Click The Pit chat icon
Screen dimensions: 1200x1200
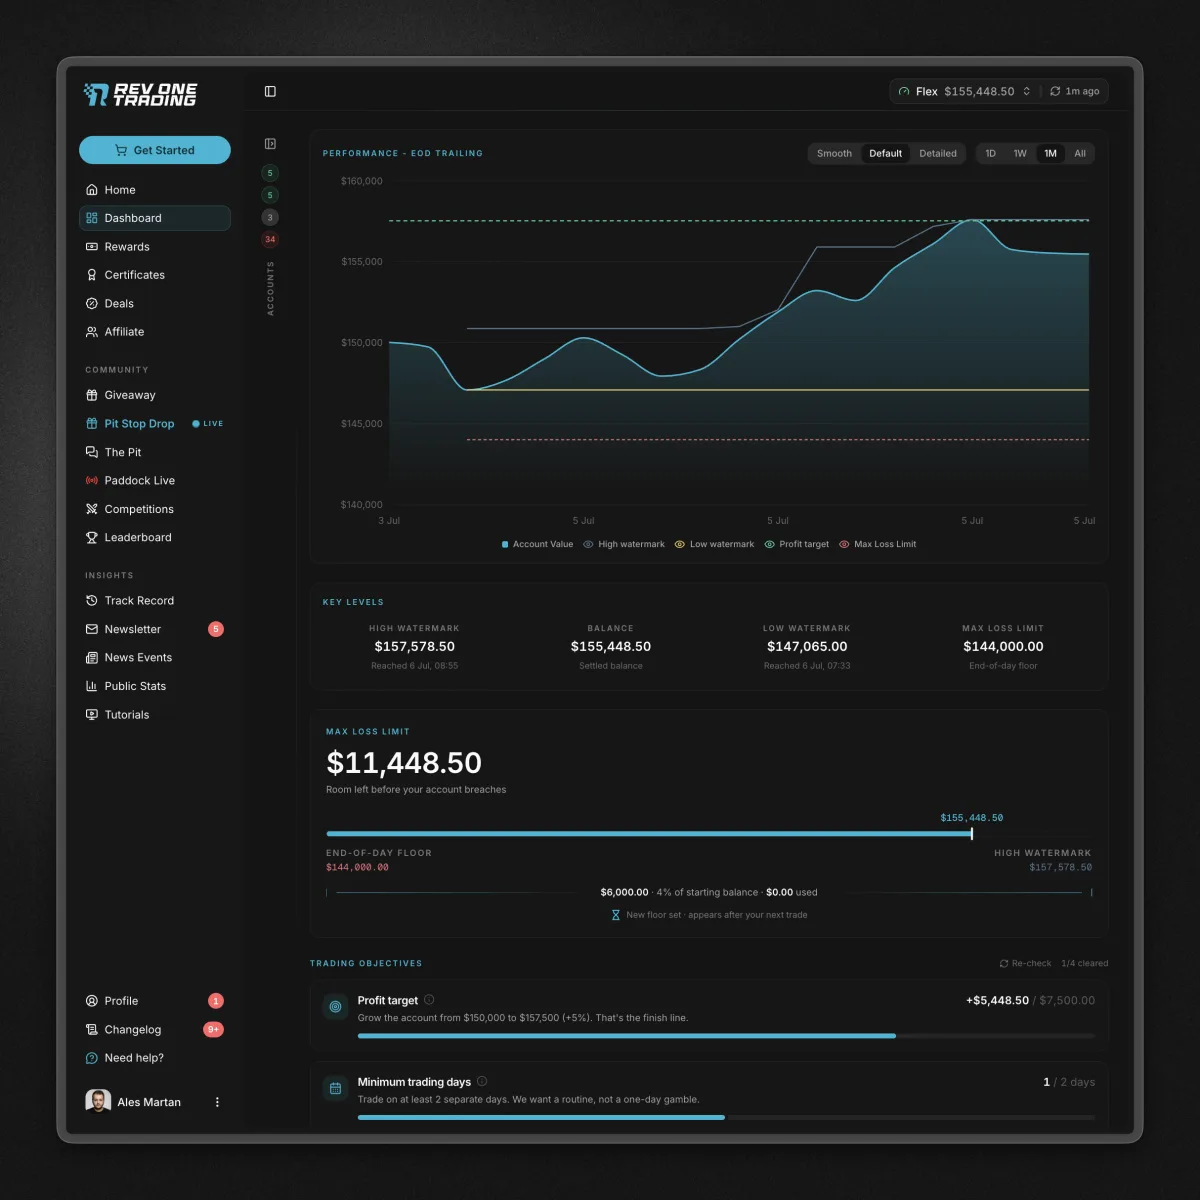[x=92, y=452]
